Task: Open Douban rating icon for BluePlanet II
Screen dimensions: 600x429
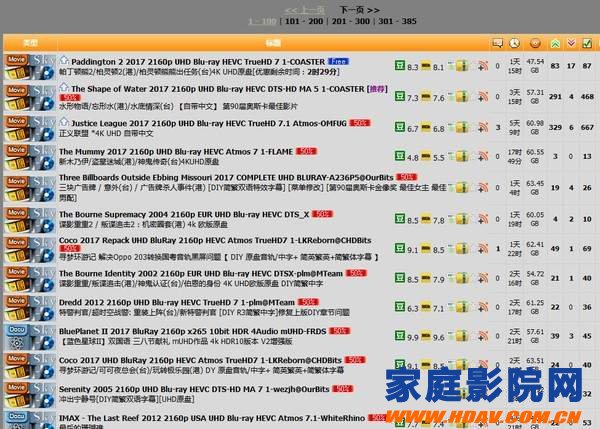Action: [400, 336]
